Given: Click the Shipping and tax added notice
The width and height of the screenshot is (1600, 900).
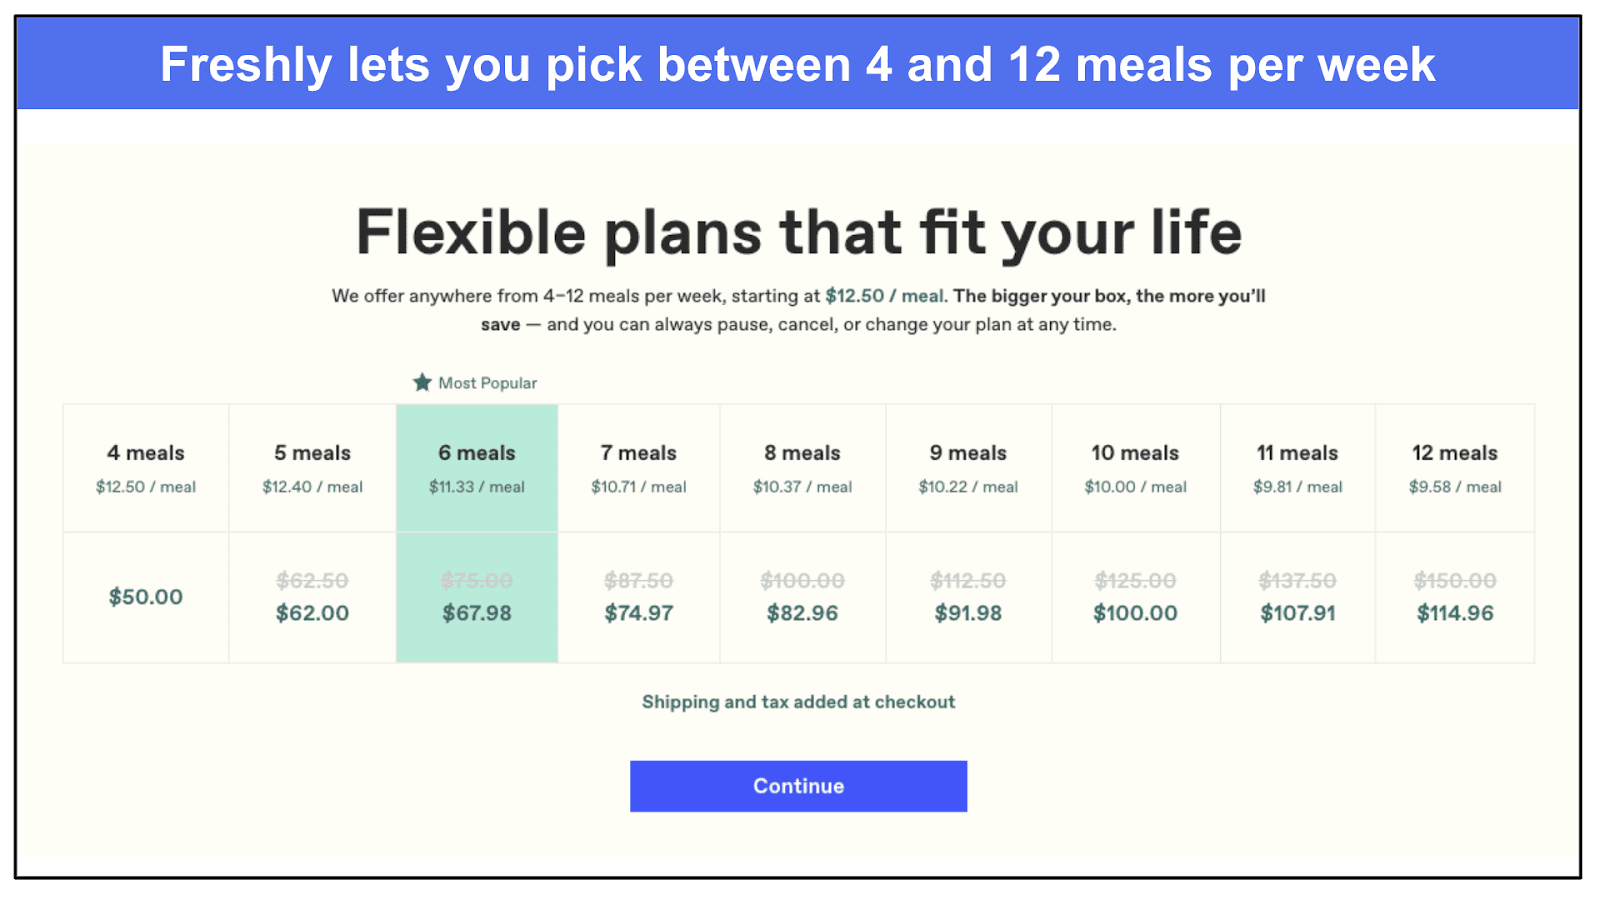Looking at the screenshot, I should [x=798, y=702].
